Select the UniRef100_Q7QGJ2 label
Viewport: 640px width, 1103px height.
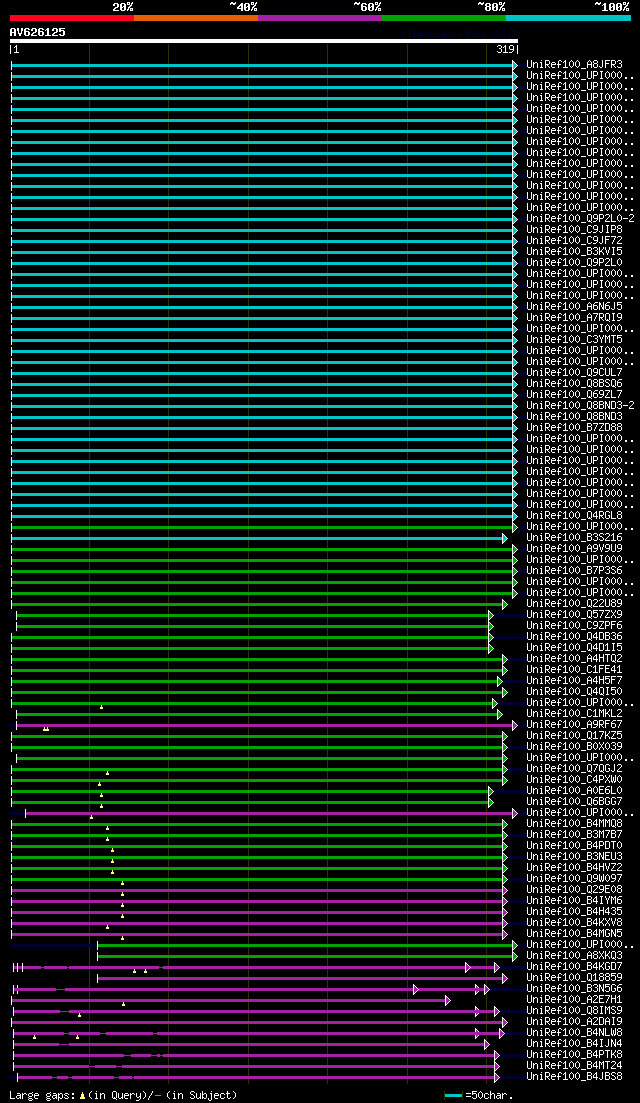click(574, 769)
